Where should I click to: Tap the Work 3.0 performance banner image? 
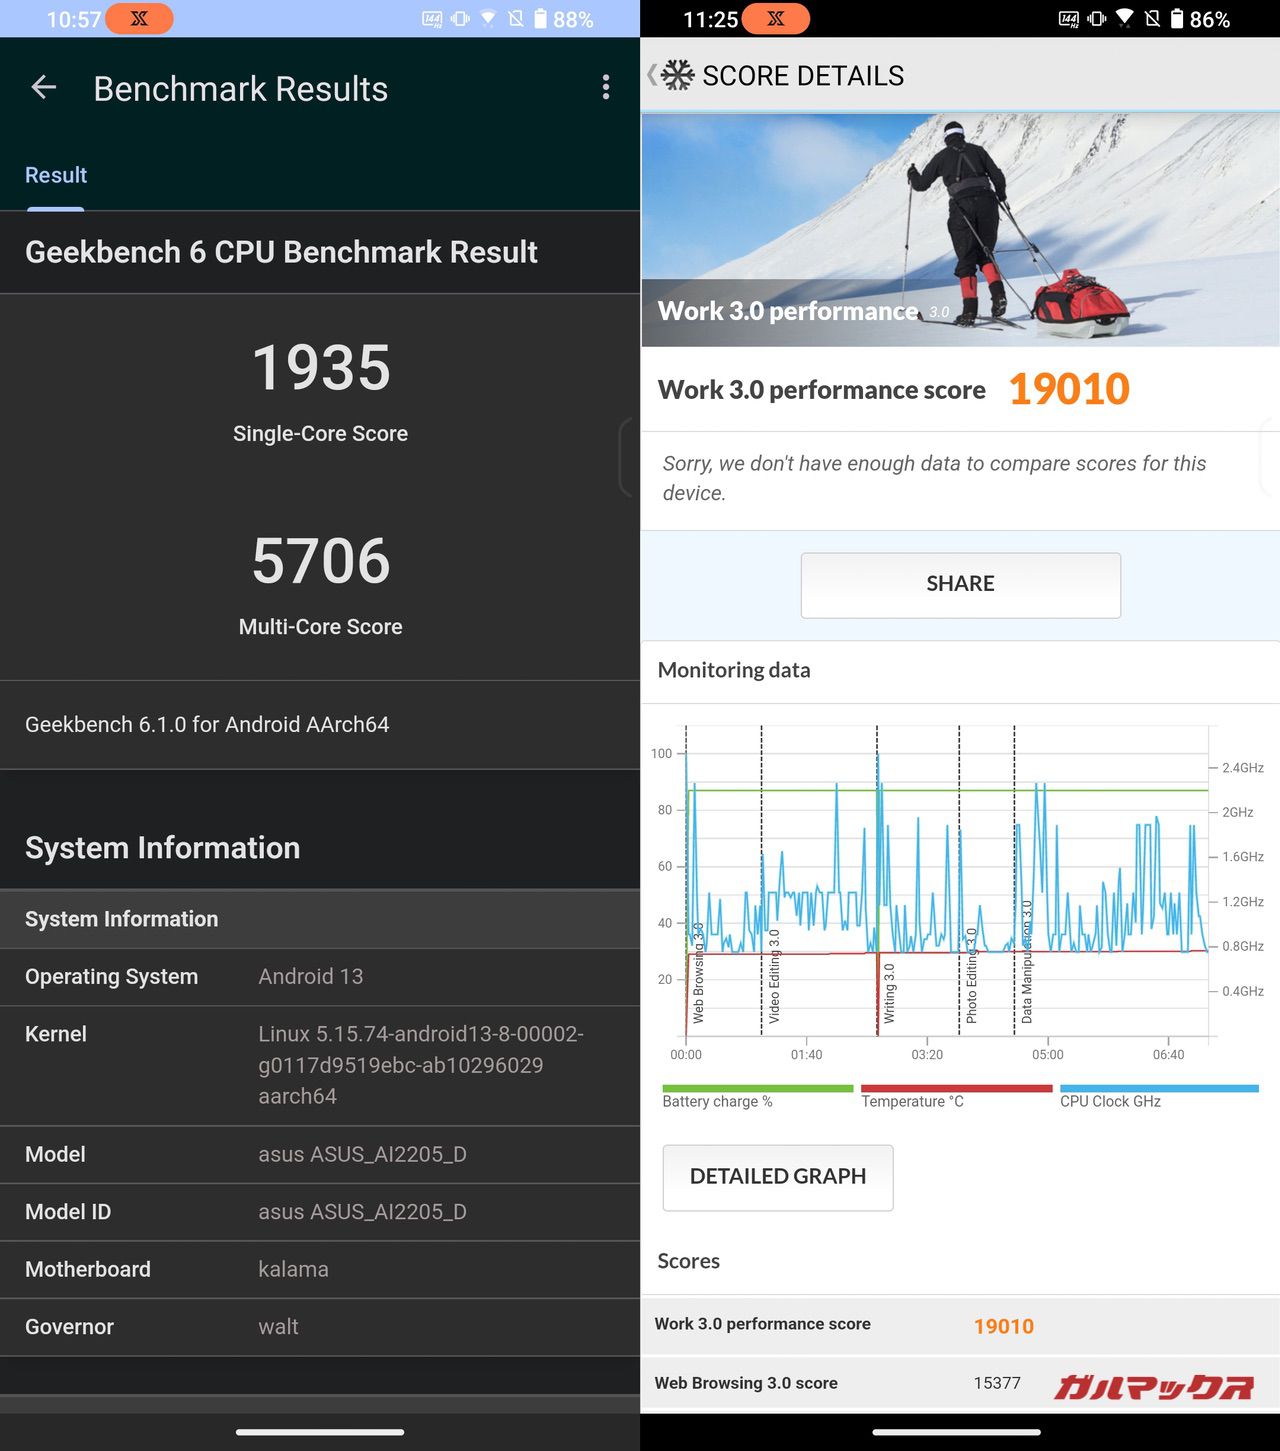(960, 230)
